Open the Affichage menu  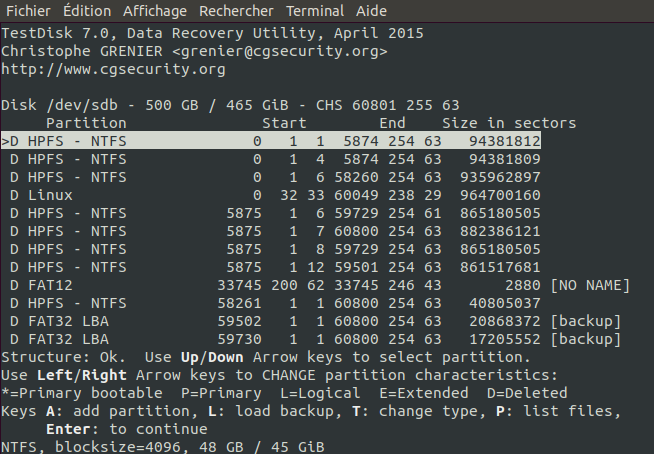[155, 11]
